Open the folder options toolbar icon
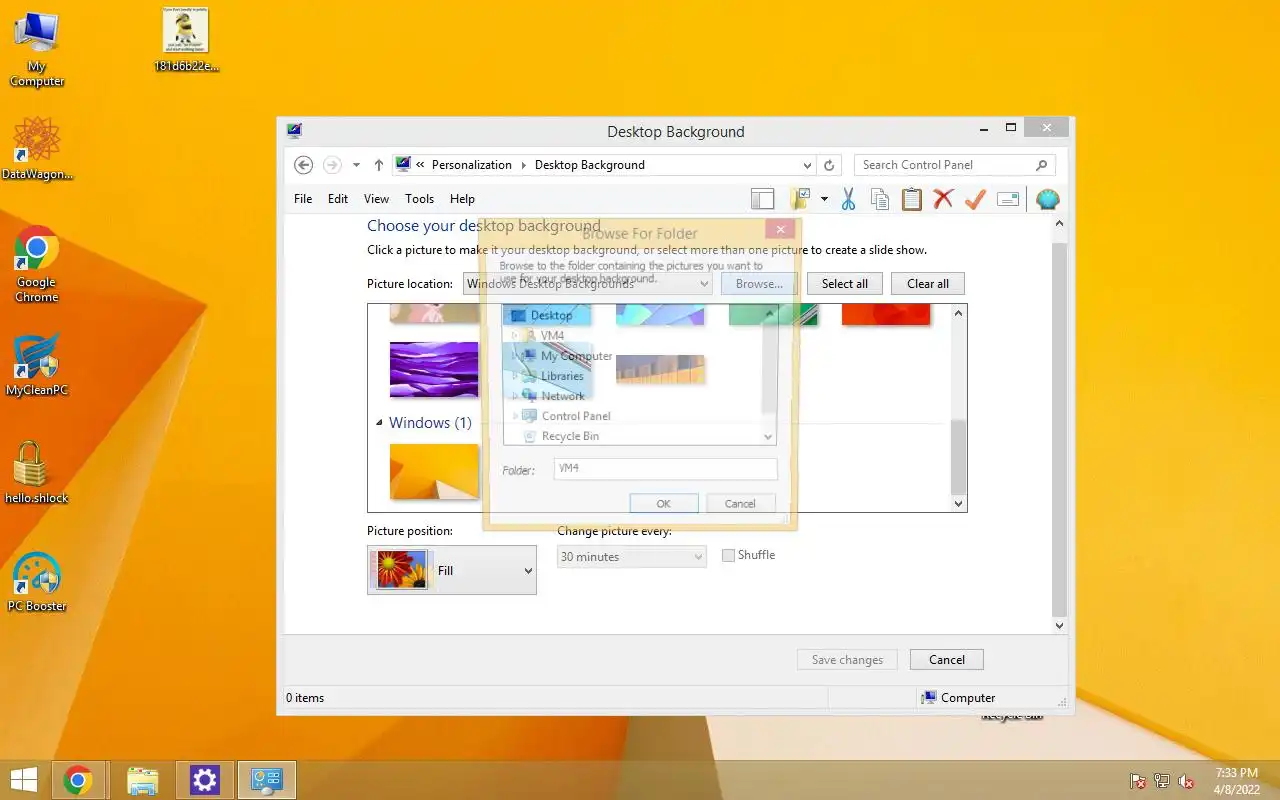 coord(801,199)
